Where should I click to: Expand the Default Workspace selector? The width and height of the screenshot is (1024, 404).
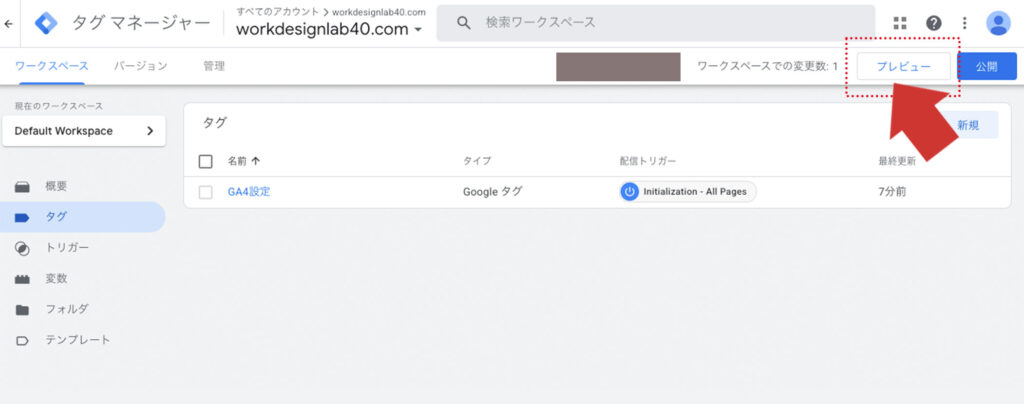84,131
